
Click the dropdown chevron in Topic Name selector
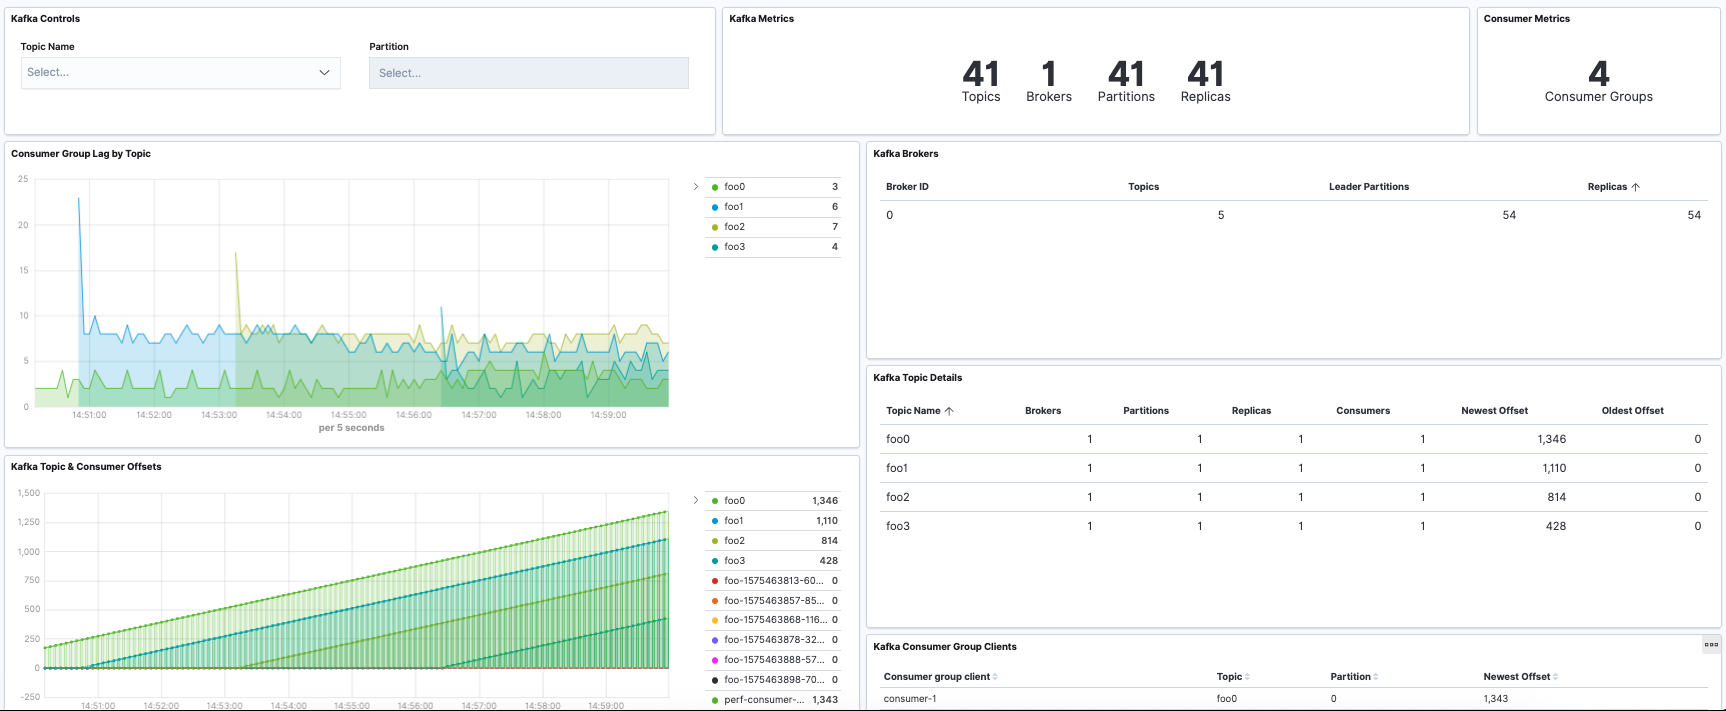(324, 73)
